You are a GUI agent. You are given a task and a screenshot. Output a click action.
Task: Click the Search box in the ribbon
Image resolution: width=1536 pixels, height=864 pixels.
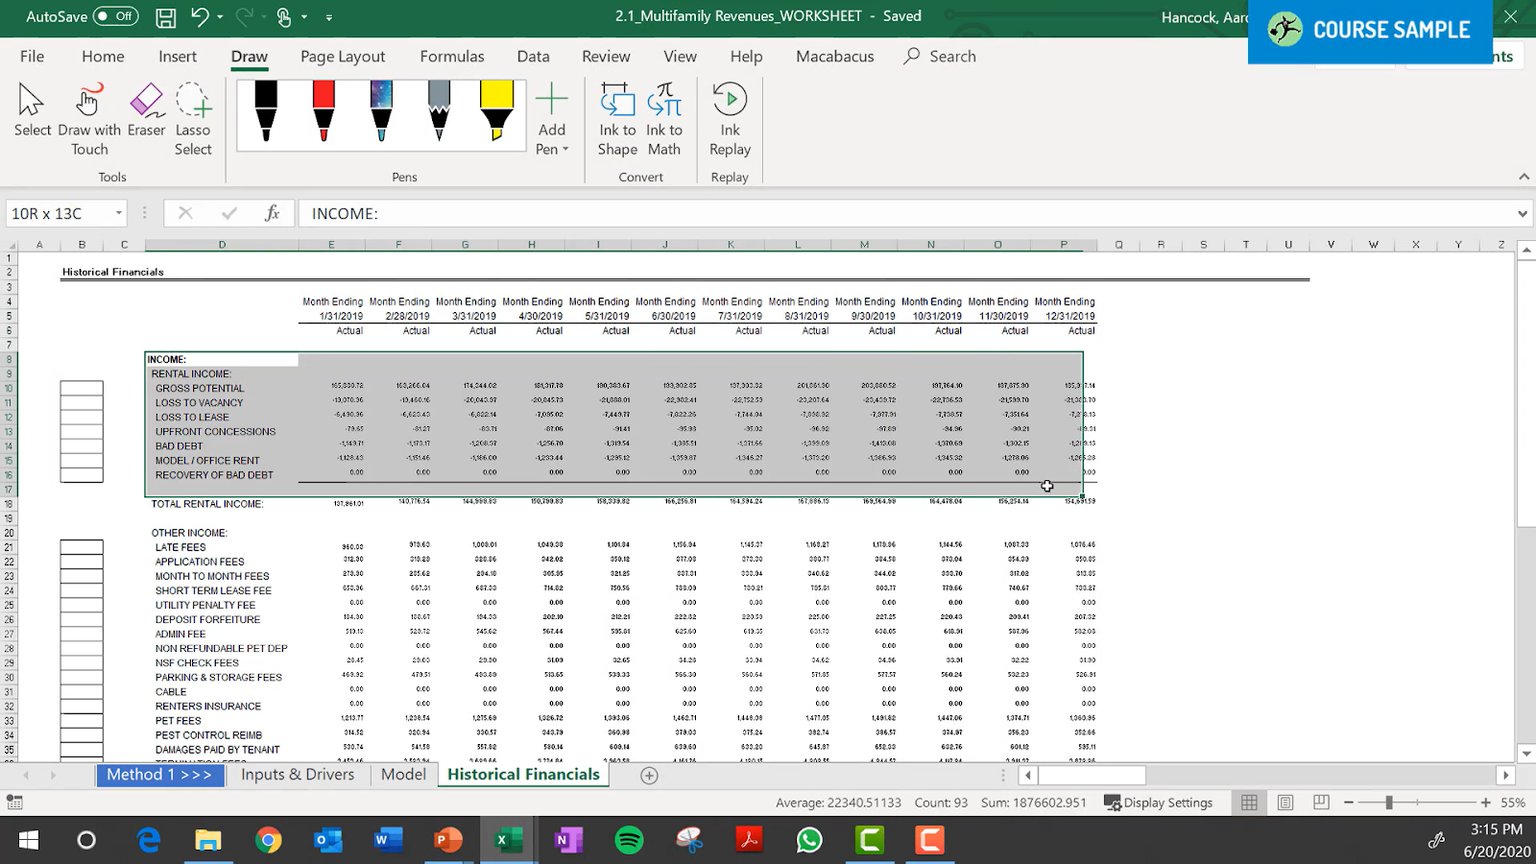tap(940, 56)
